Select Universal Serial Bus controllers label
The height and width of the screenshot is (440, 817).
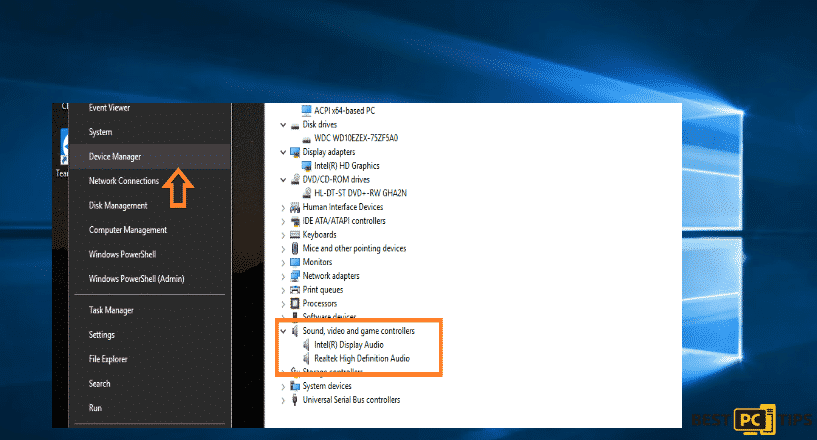click(x=351, y=400)
